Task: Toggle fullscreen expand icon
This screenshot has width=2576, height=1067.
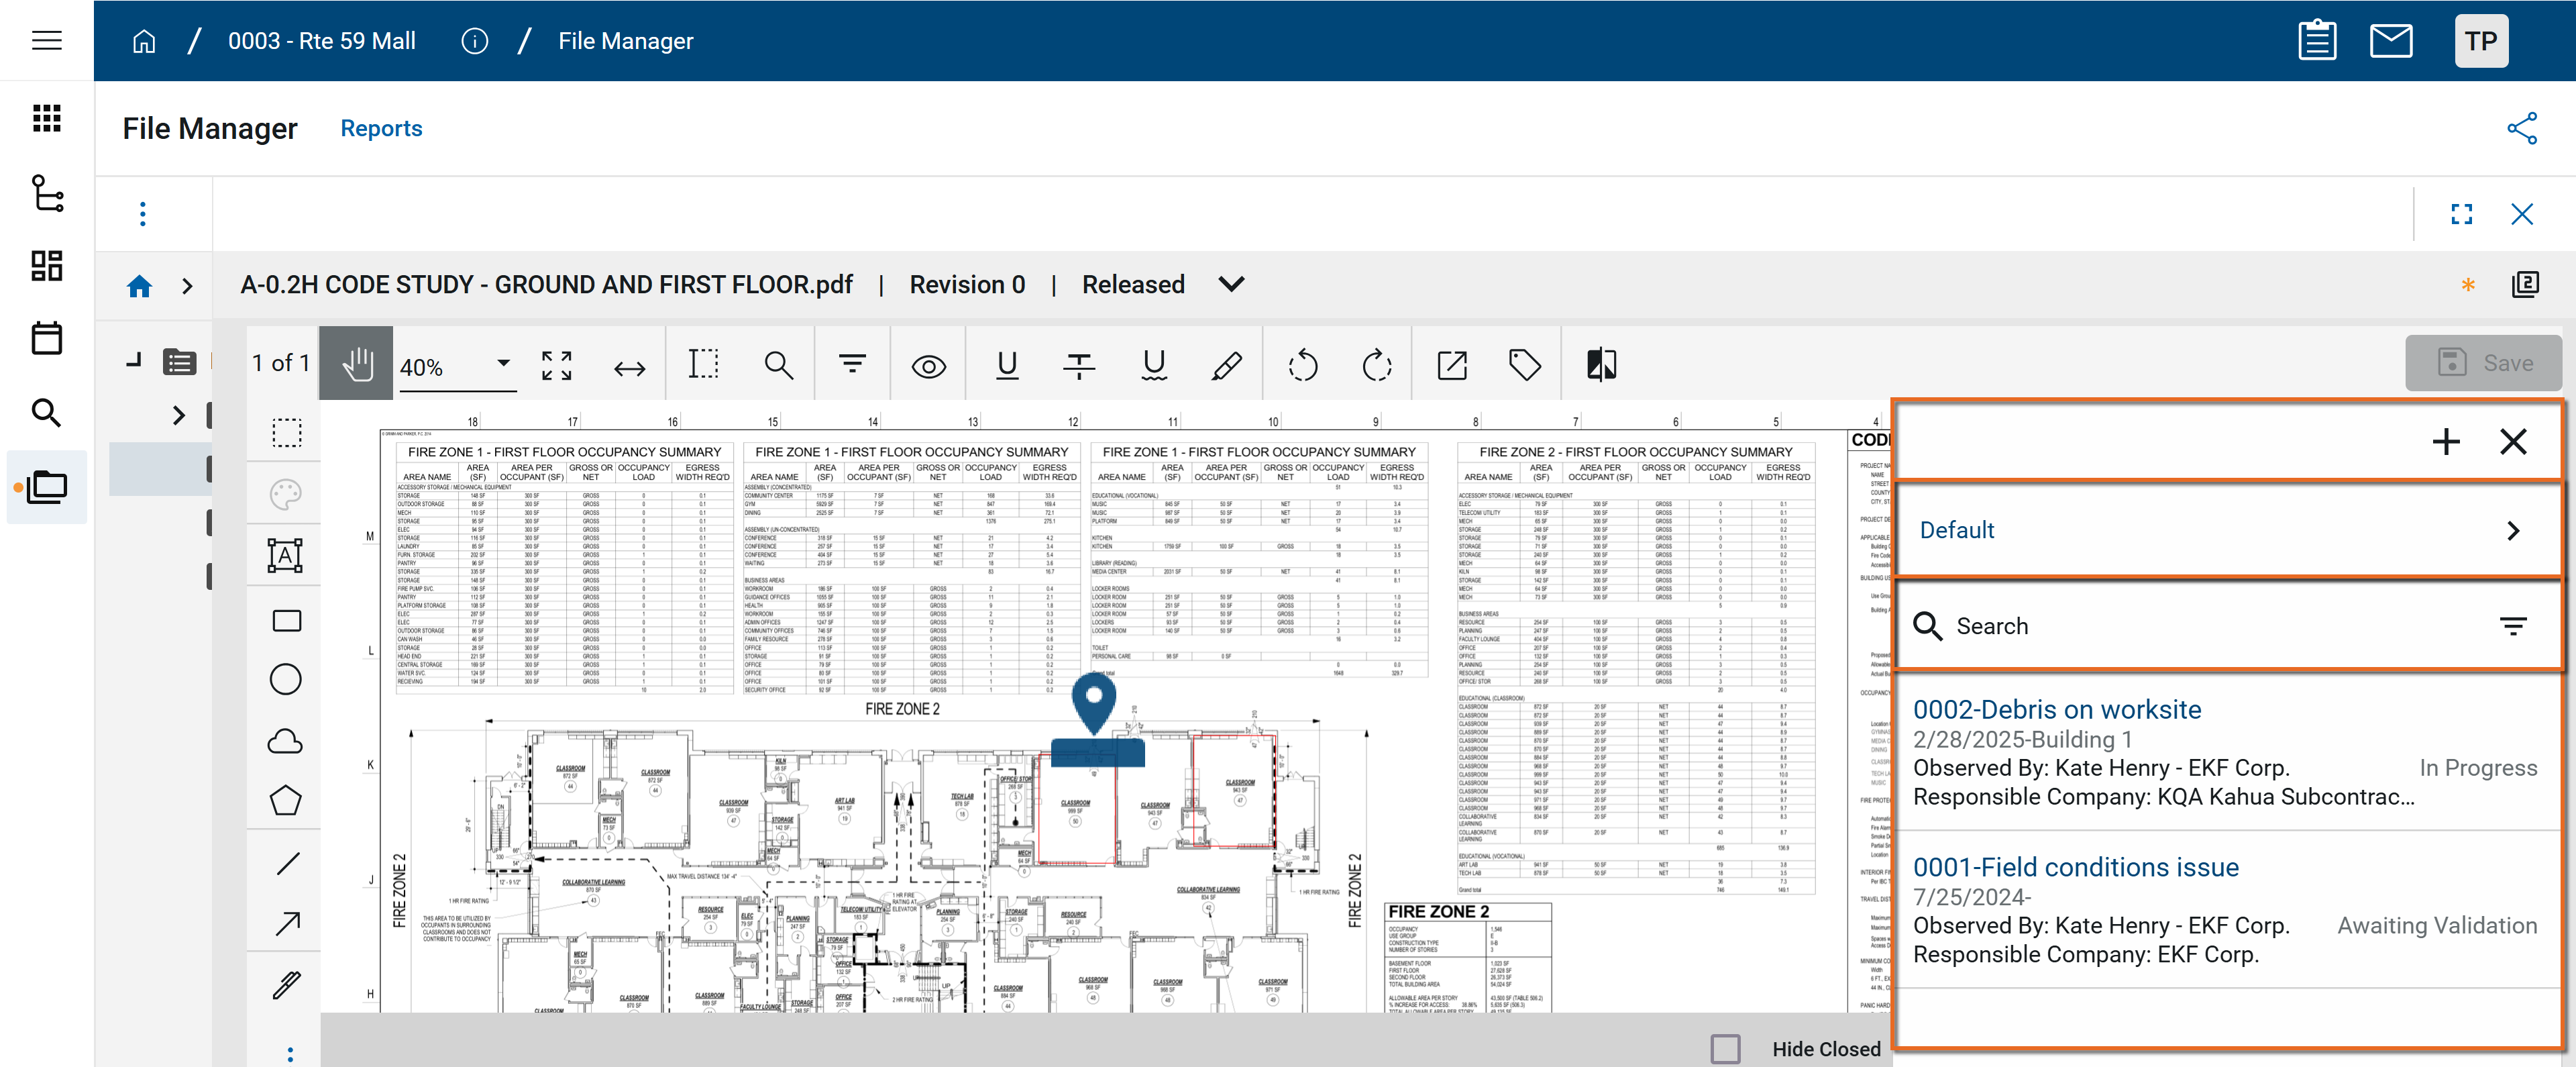Action: coord(2461,214)
